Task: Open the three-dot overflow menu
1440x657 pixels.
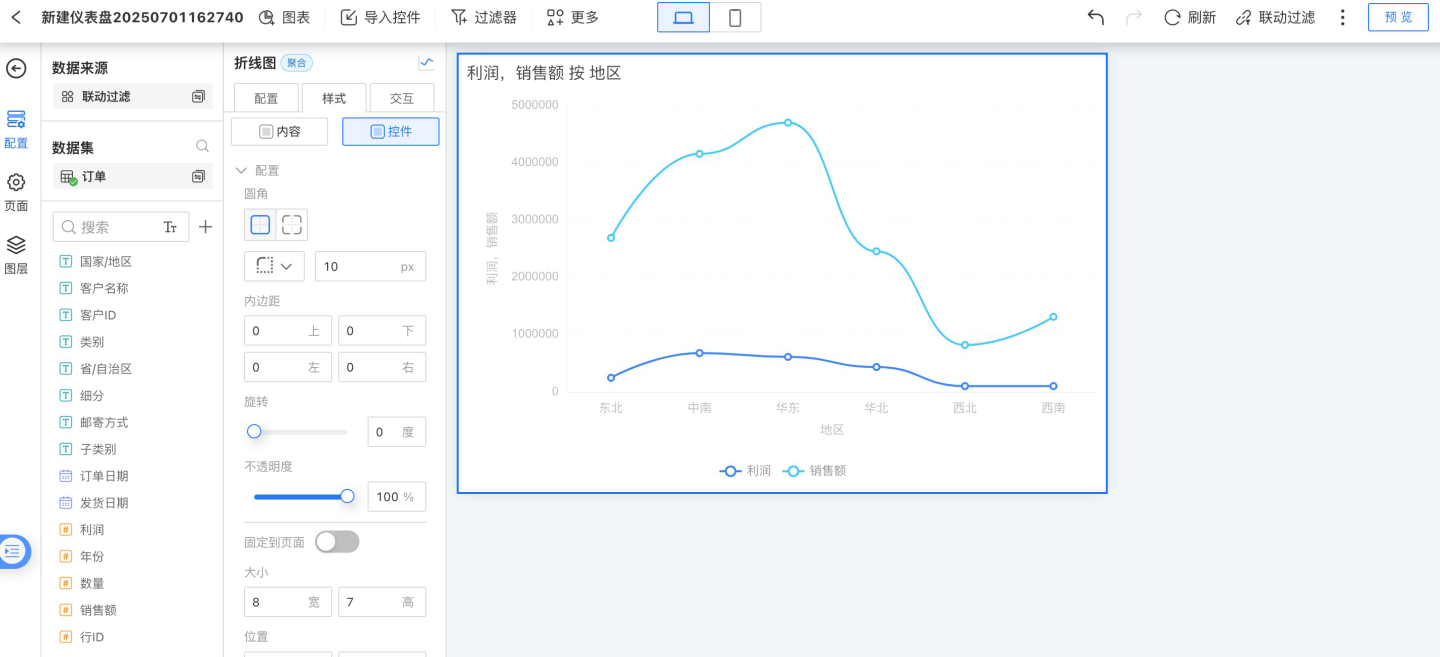Action: point(1343,17)
